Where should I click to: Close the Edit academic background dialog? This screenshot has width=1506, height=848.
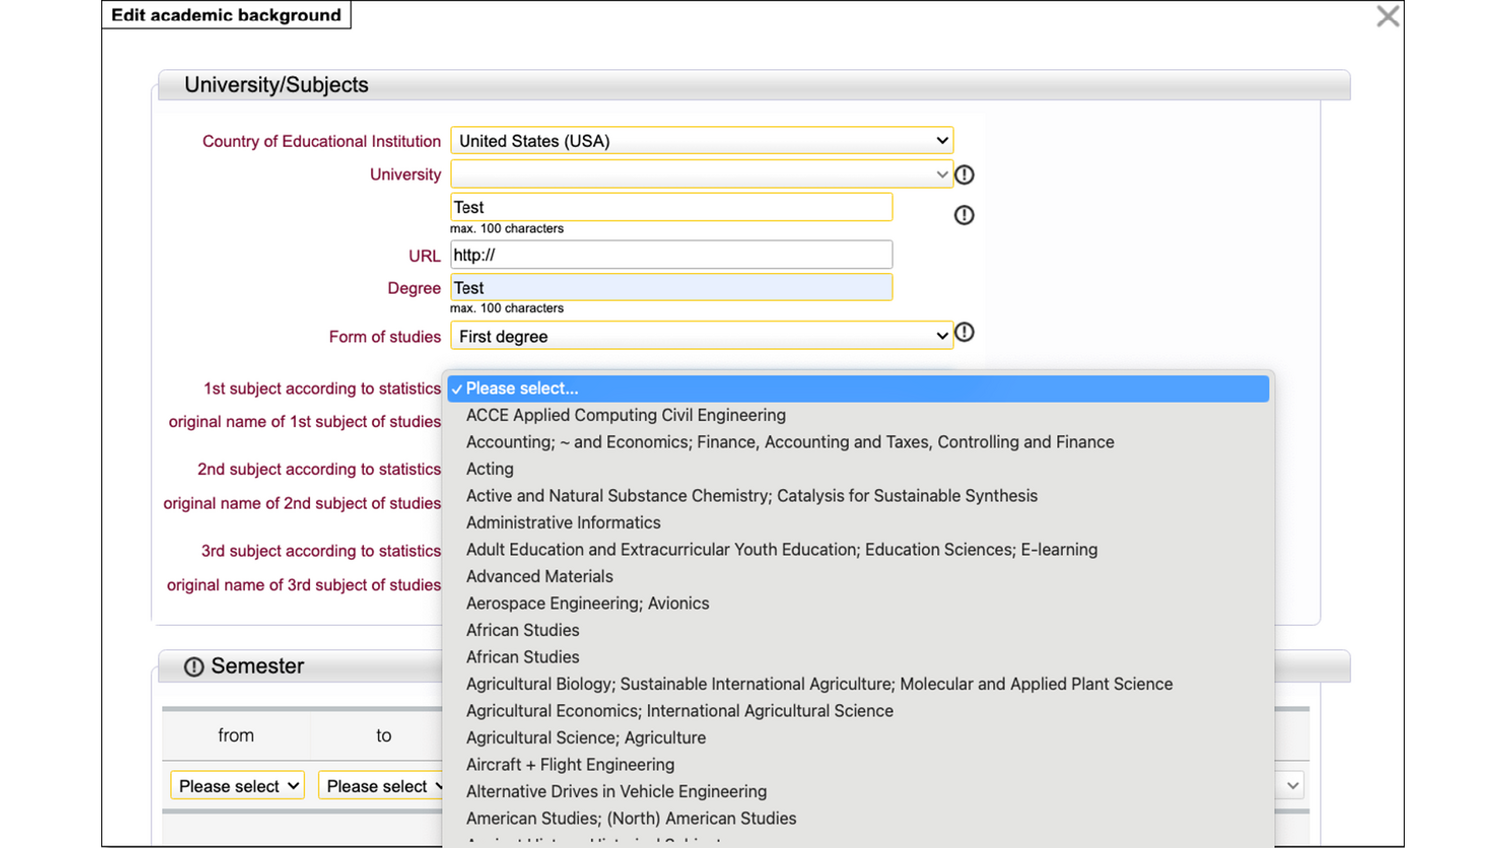[x=1387, y=16]
